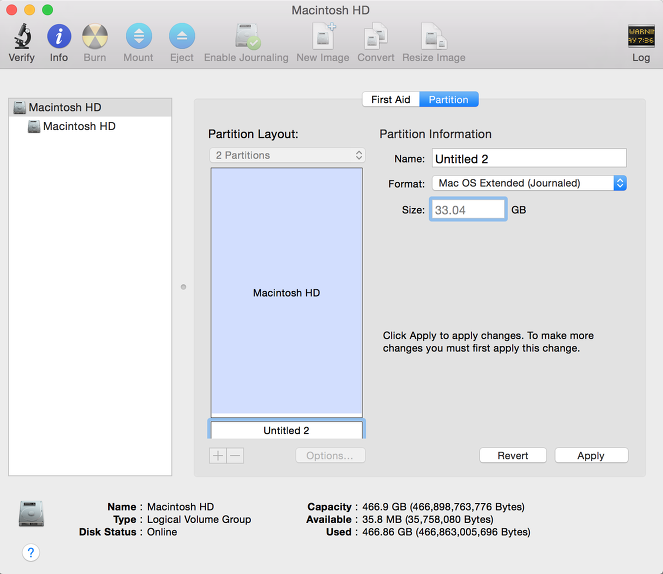Click the Resize Image icon

pos(434,36)
